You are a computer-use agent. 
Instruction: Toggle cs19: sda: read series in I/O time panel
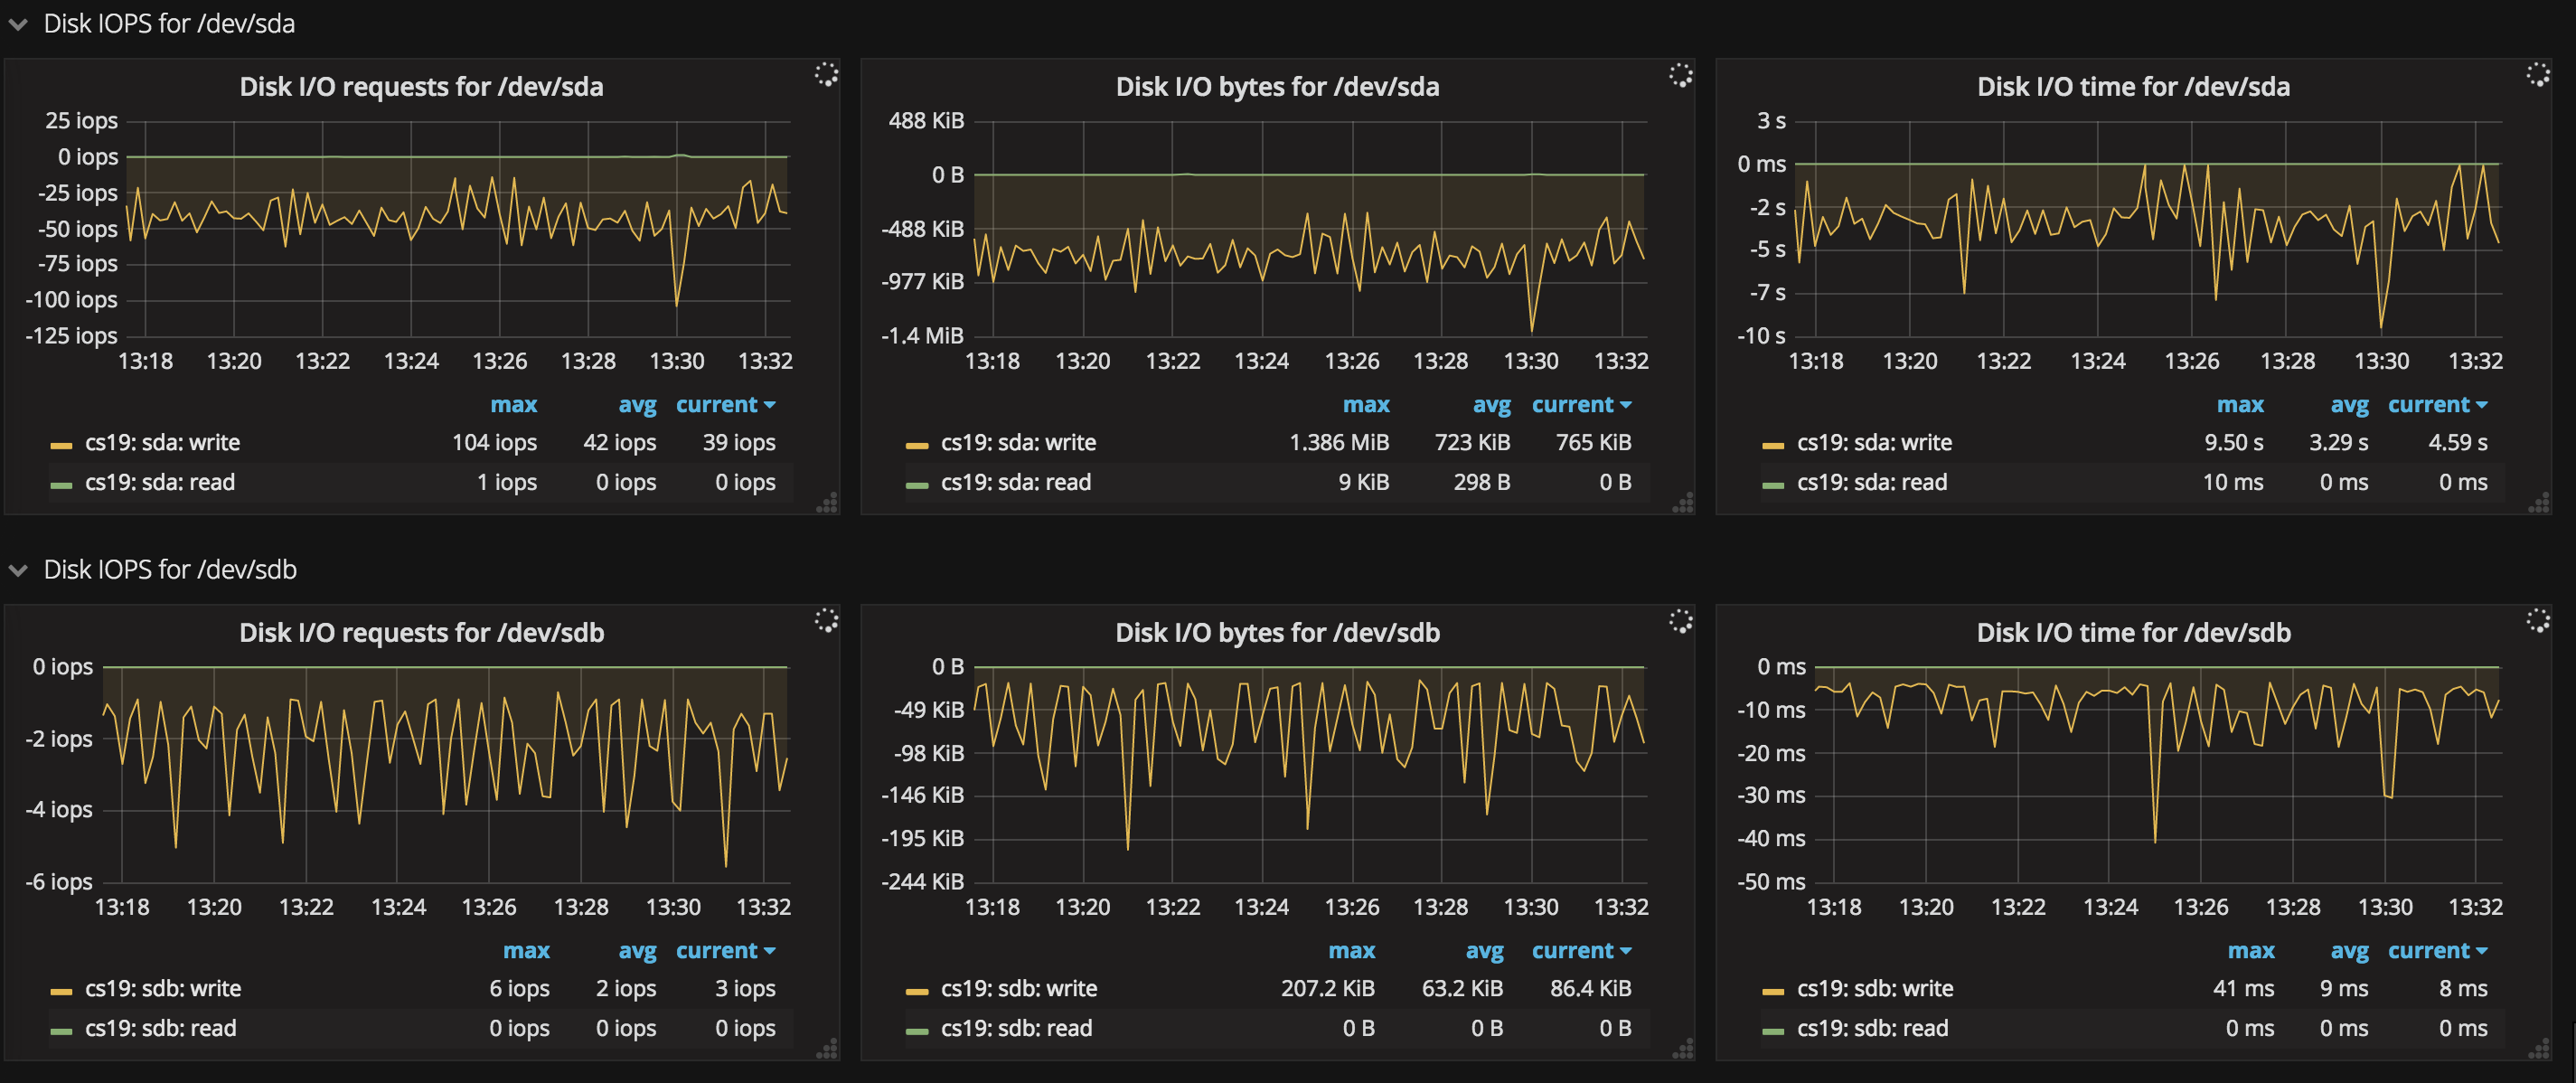point(1872,482)
